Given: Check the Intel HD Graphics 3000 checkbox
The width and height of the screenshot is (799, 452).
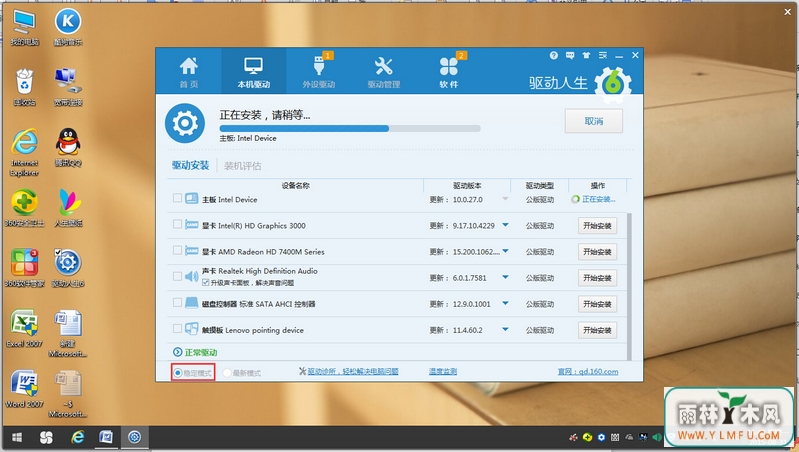Looking at the screenshot, I should pyautogui.click(x=177, y=224).
